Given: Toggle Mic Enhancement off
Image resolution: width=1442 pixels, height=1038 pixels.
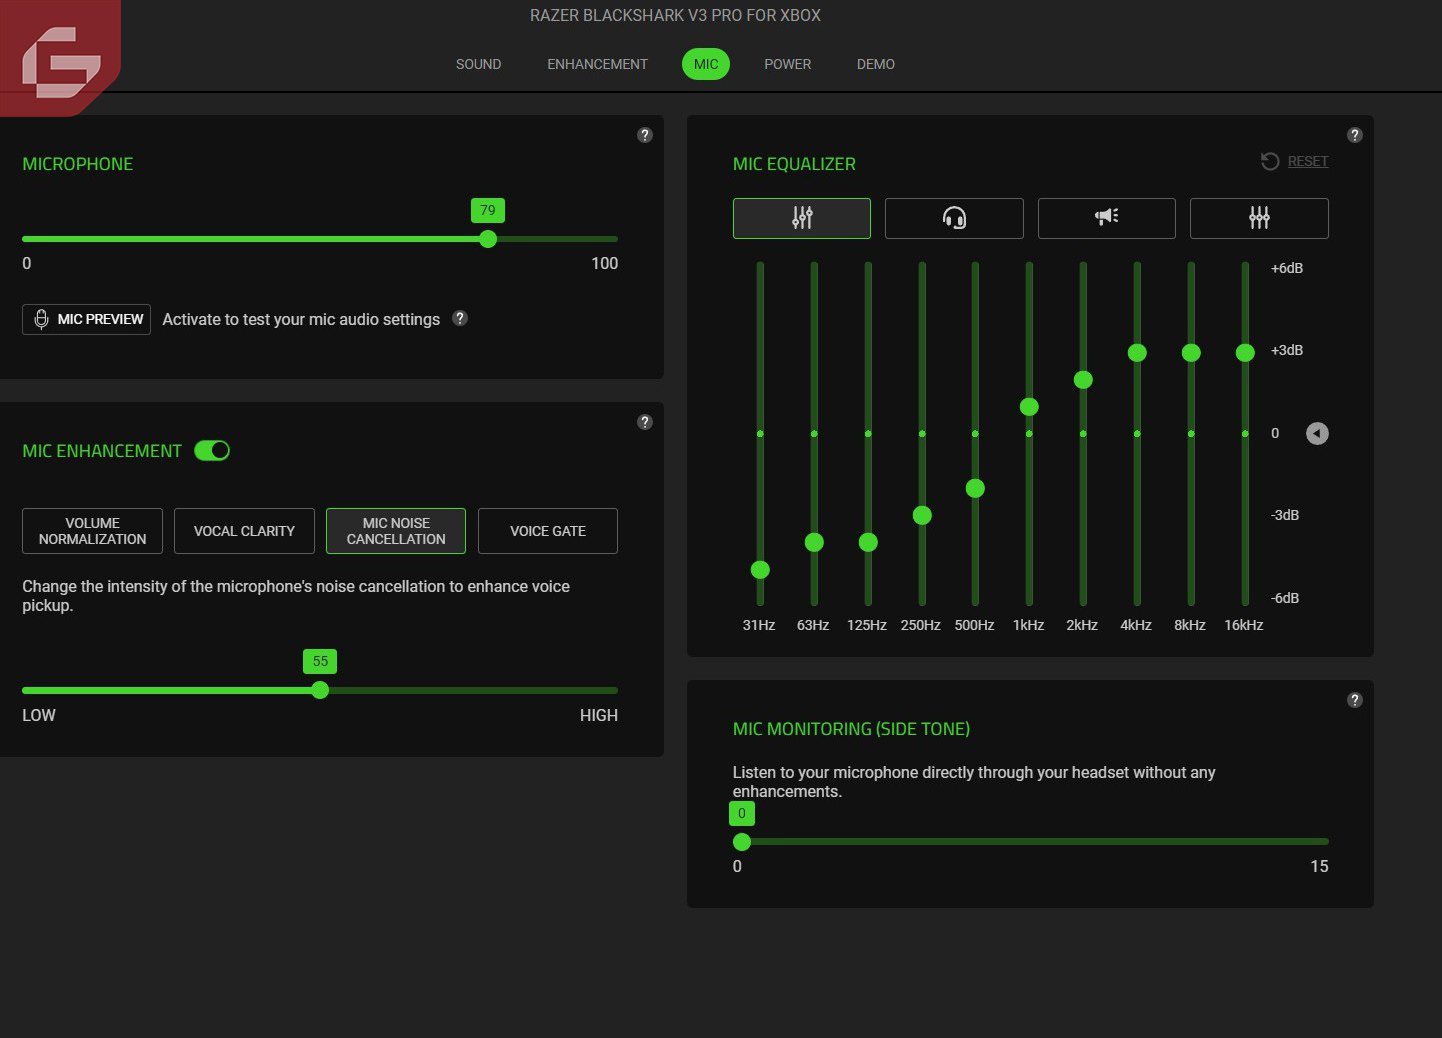Looking at the screenshot, I should [x=212, y=451].
